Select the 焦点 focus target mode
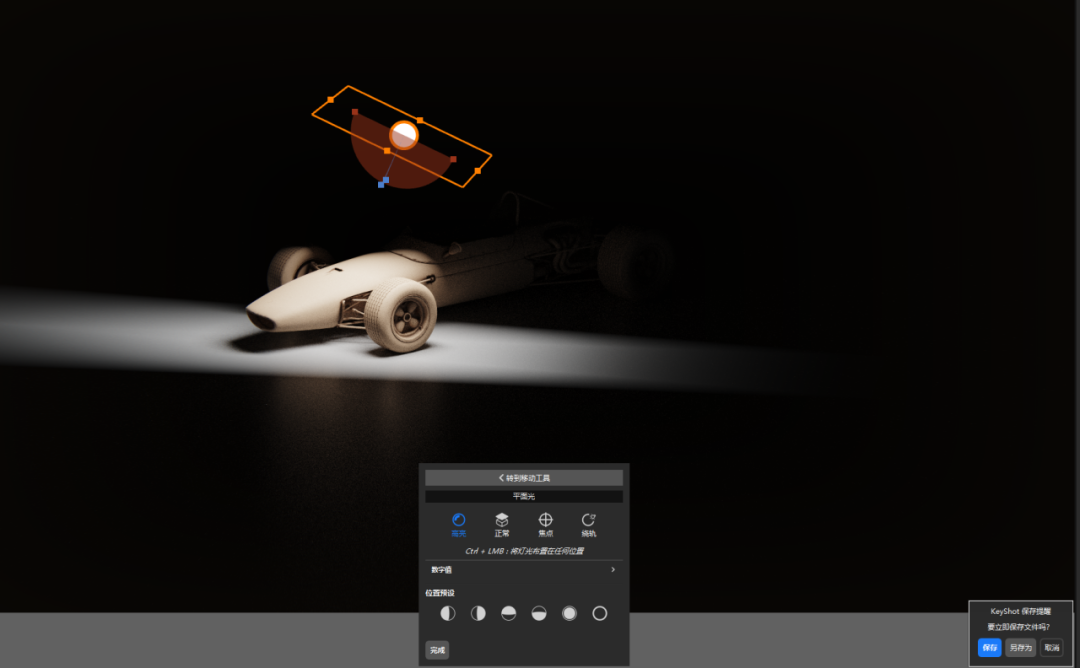 tap(545, 525)
